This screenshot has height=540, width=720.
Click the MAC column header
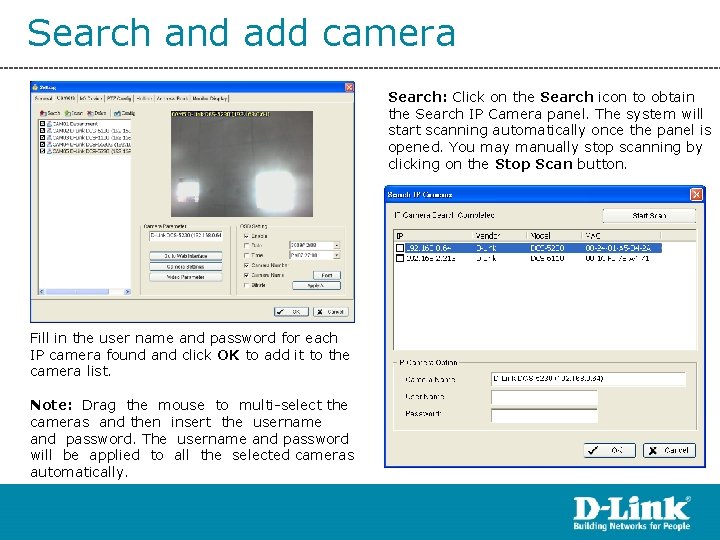point(621,236)
